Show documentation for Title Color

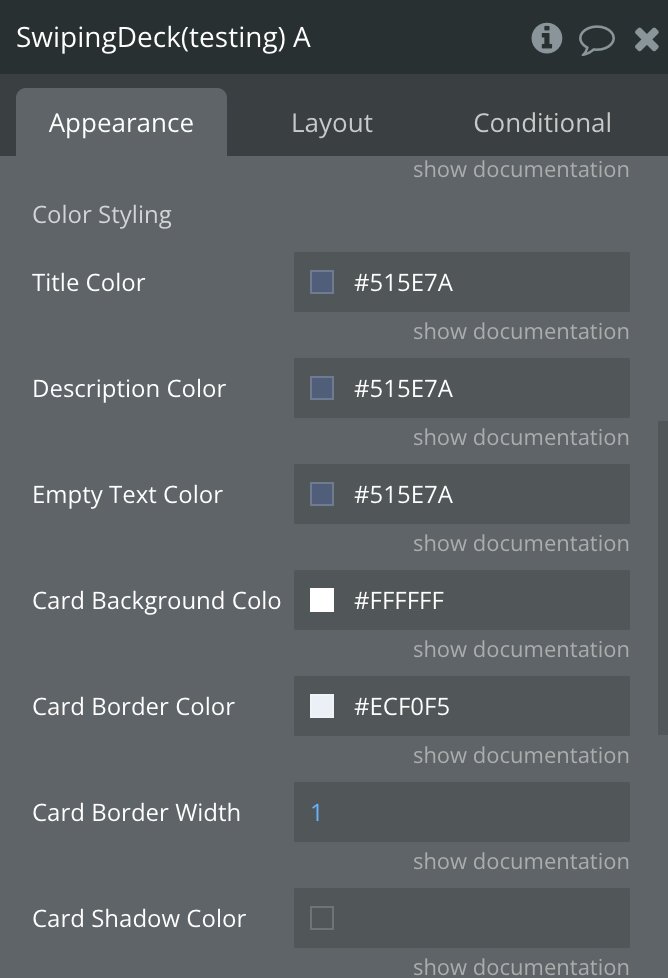521,332
